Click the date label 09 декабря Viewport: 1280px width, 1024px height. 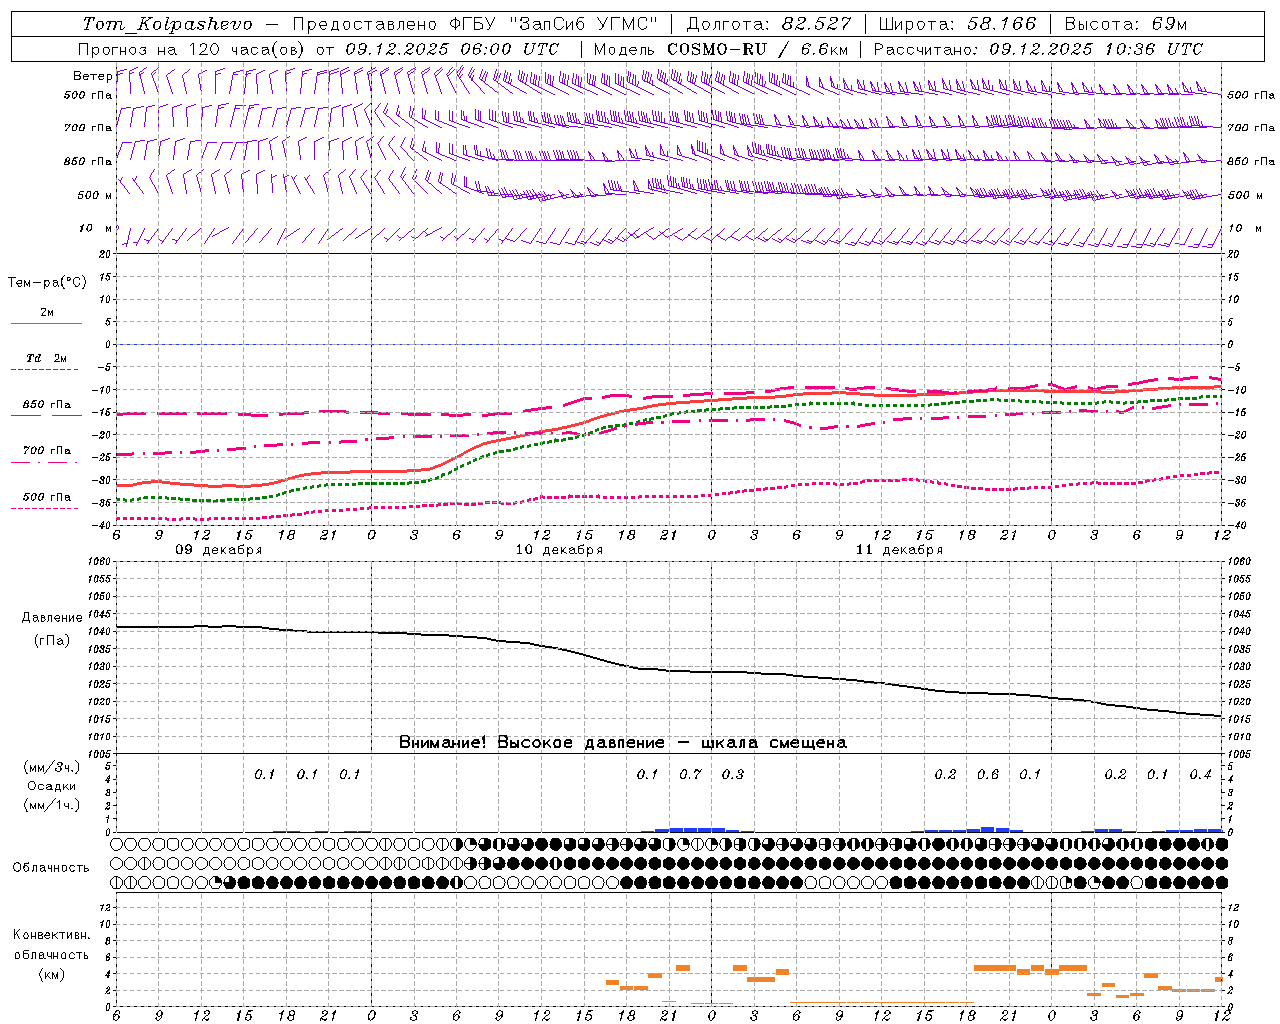[218, 550]
